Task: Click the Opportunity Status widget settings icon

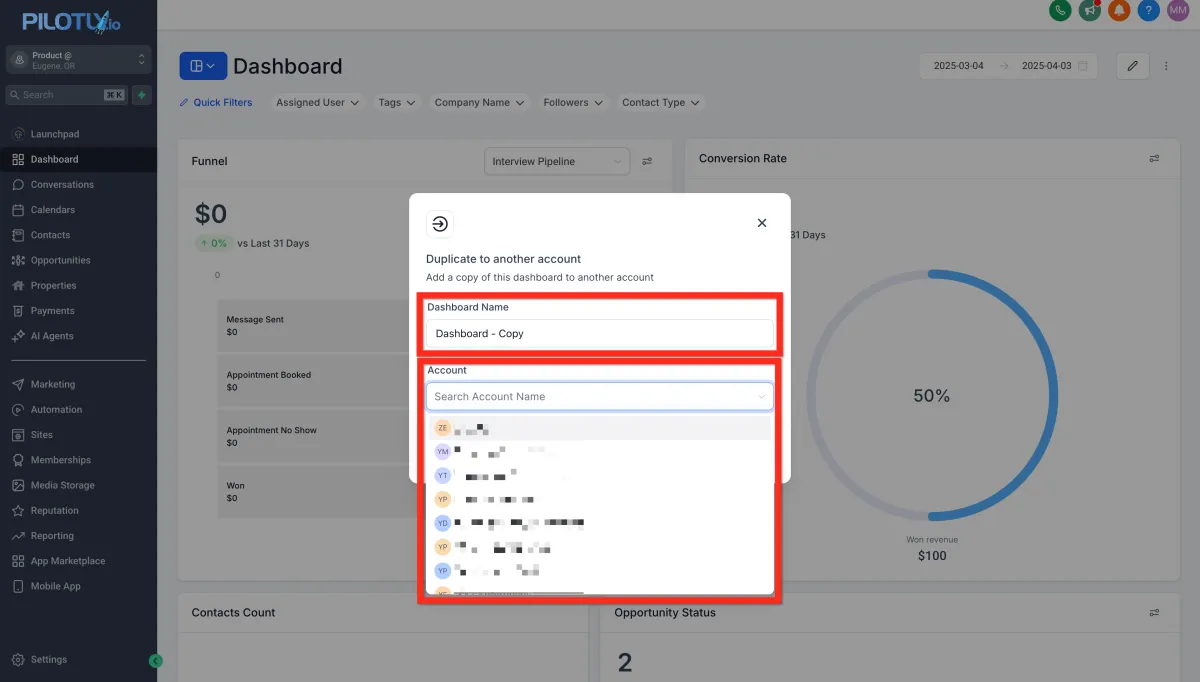Action: pyautogui.click(x=1154, y=613)
